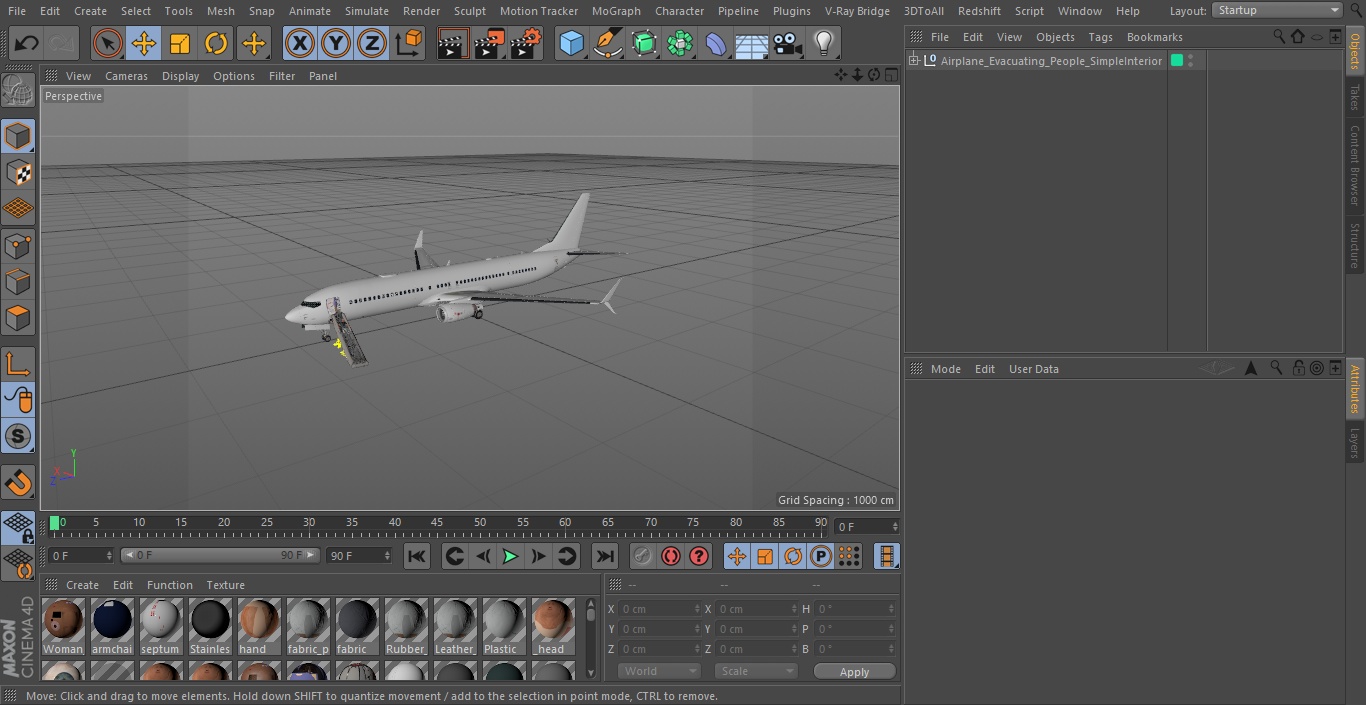Toggle the timeline film strip icon
1366x705 pixels.
point(886,556)
